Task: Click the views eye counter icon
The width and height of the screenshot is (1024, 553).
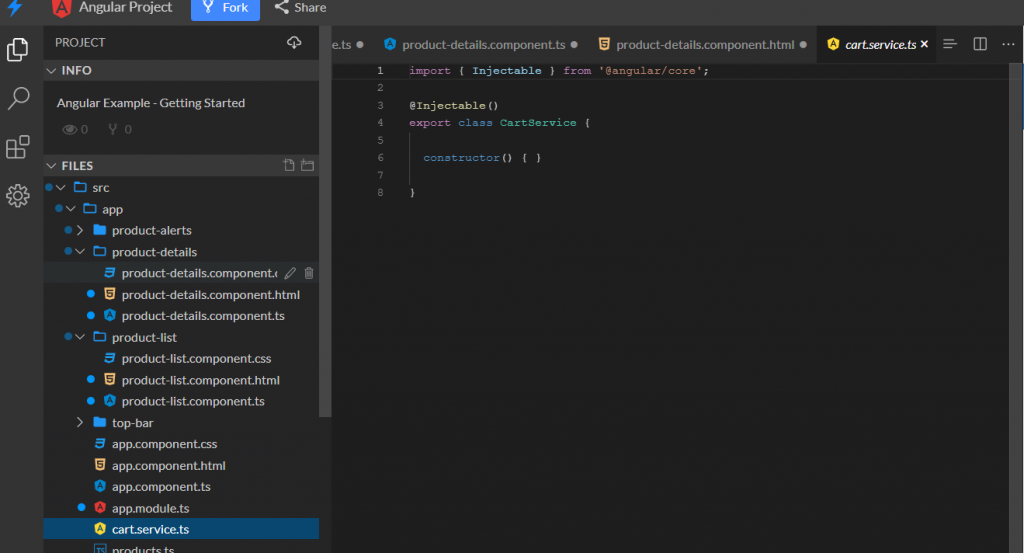Action: click(69, 129)
